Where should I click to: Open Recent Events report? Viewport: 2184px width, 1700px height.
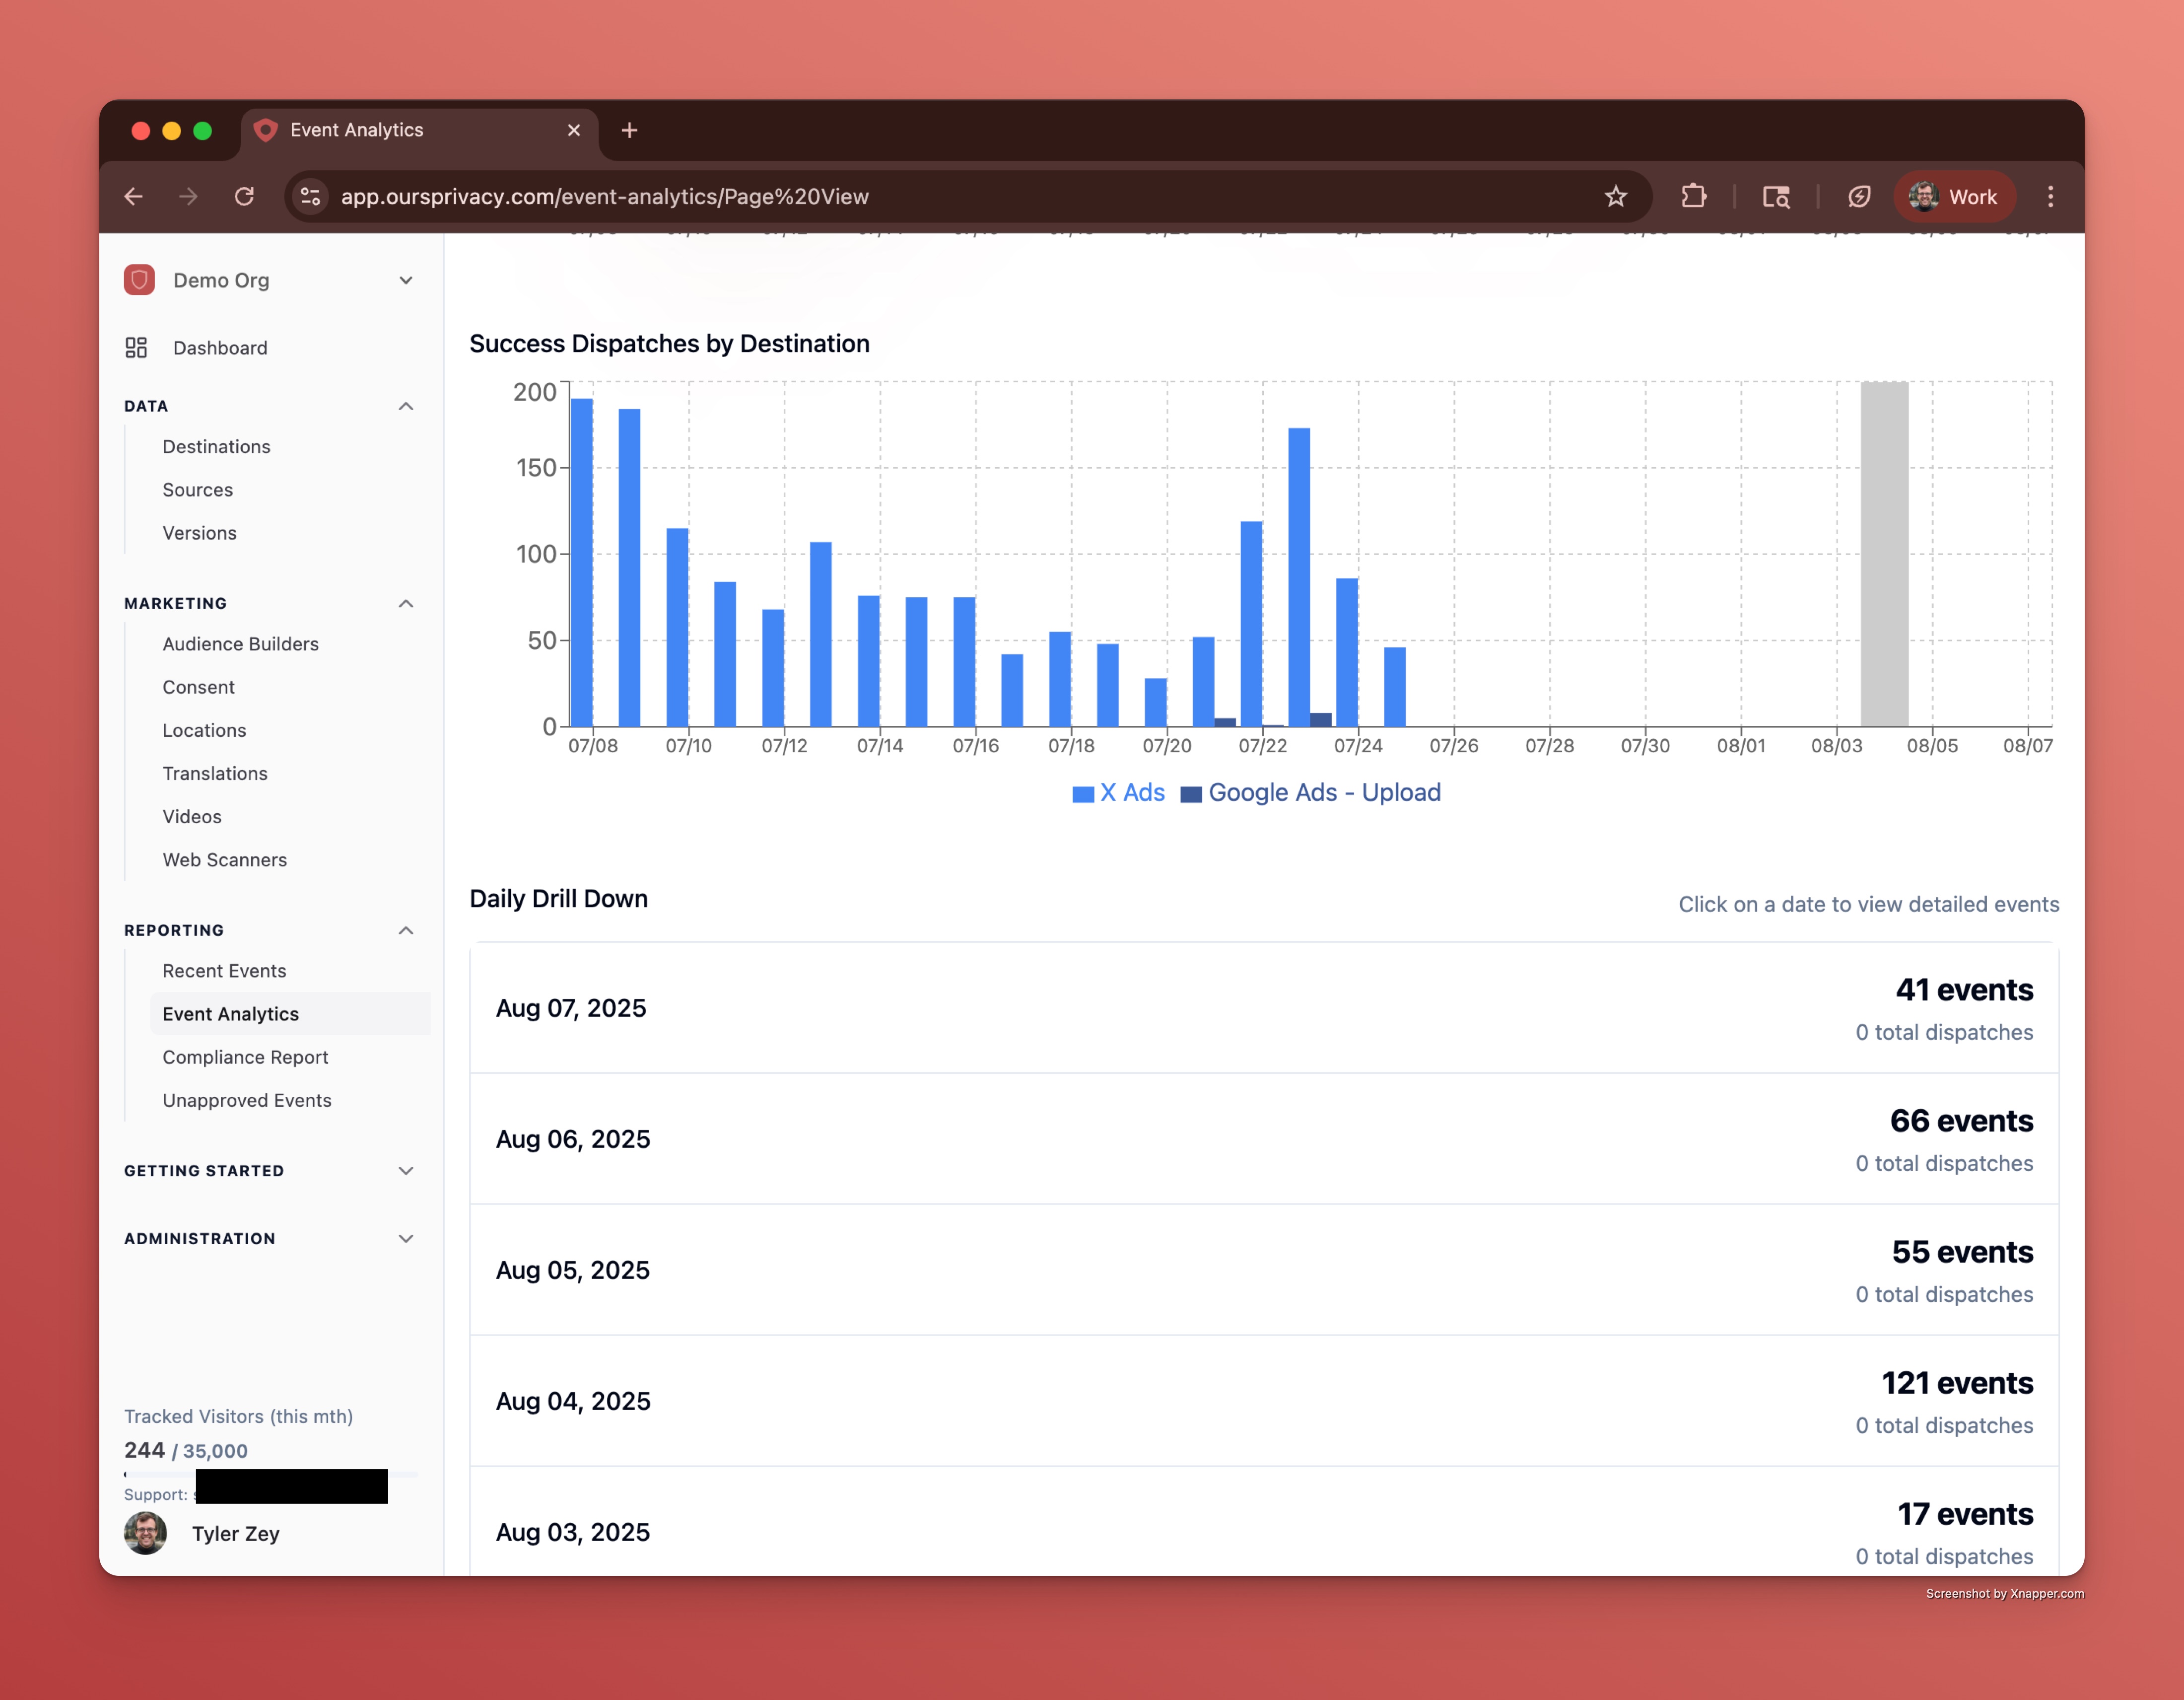tap(224, 970)
